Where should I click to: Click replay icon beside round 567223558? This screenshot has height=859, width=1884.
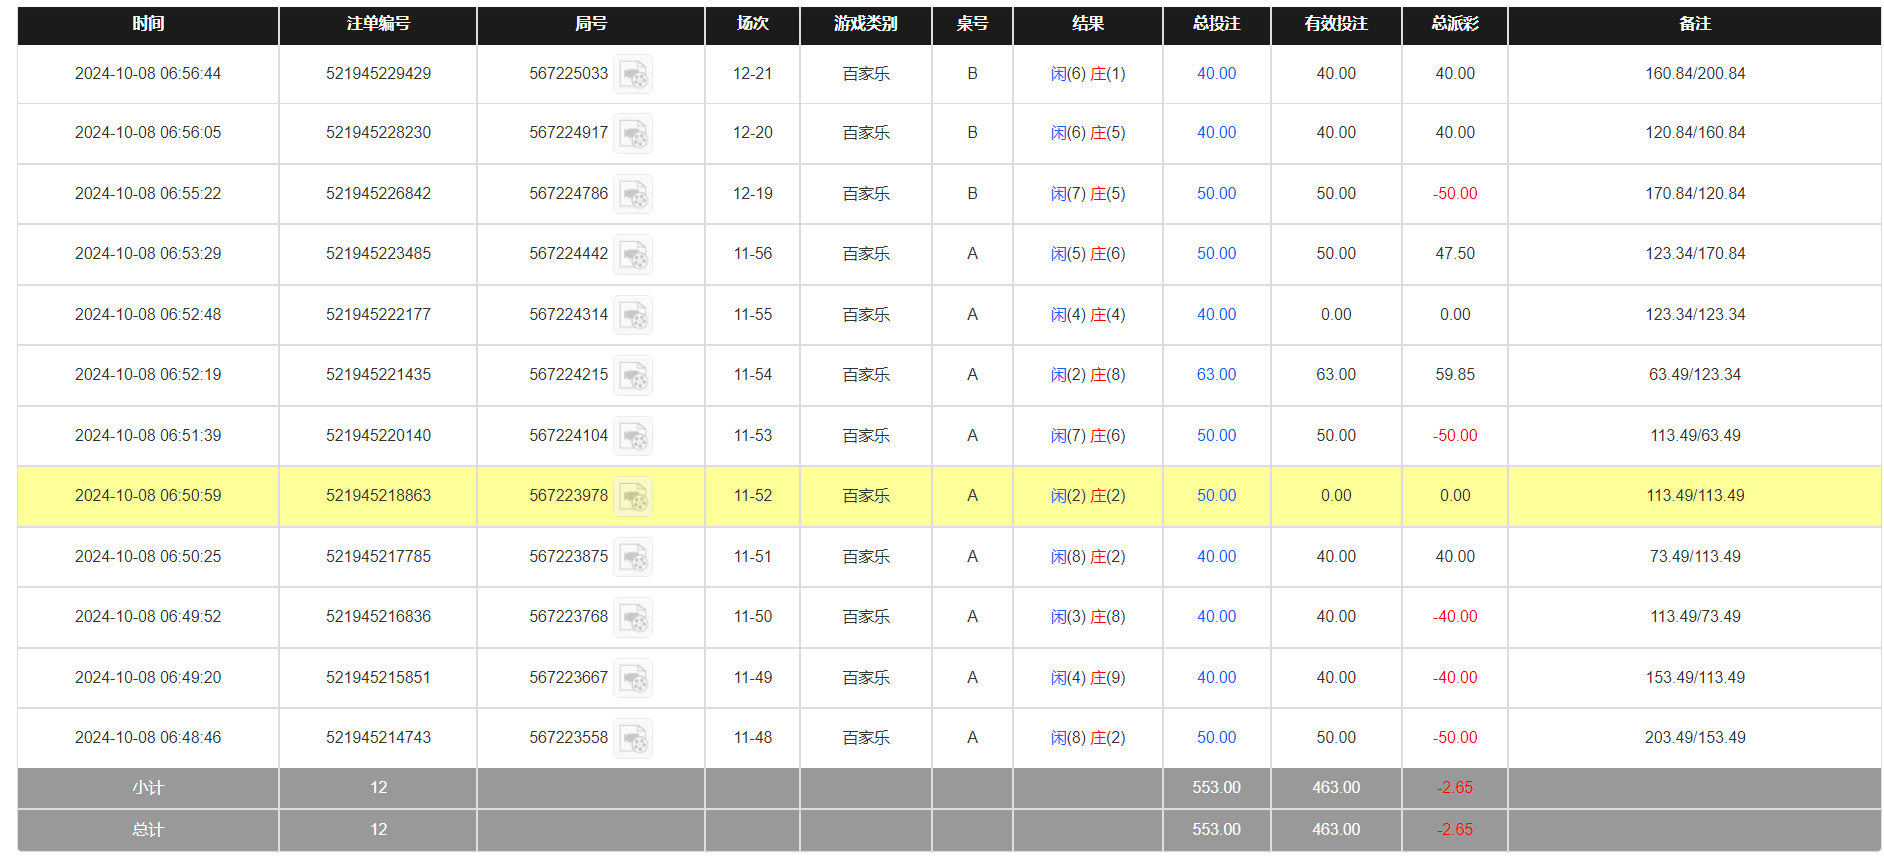coord(633,739)
